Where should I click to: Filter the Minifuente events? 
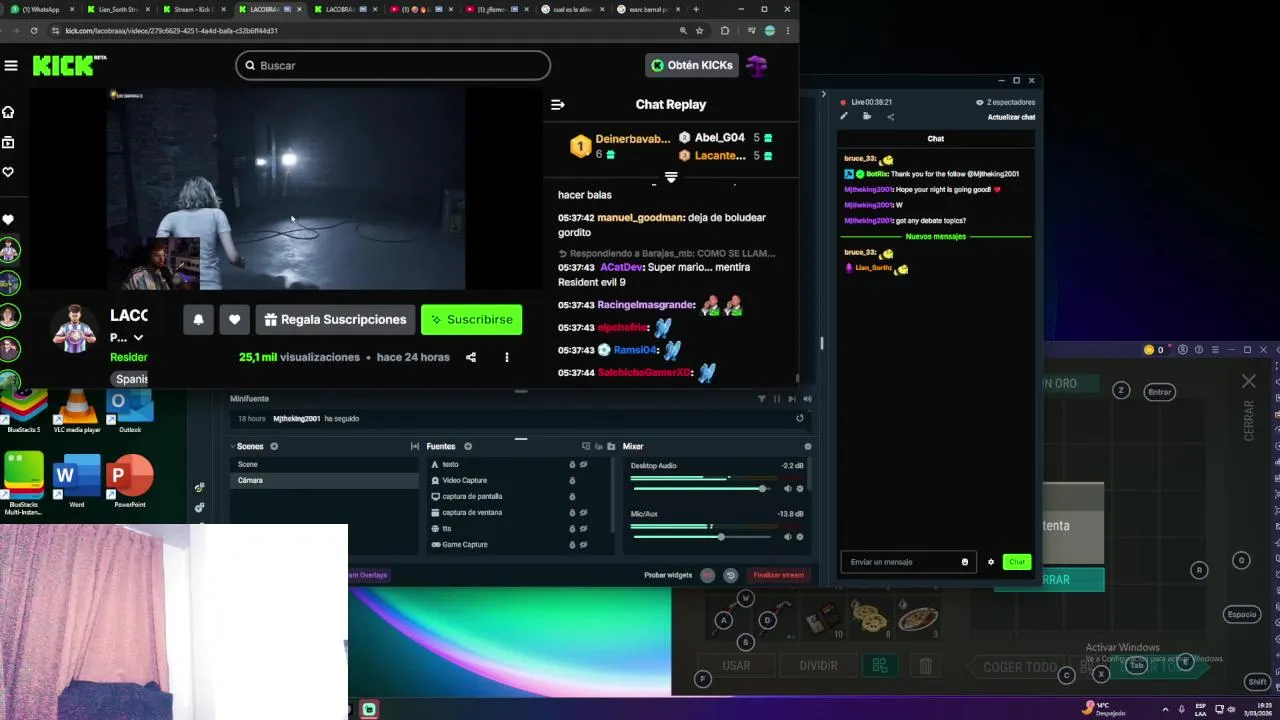pos(762,399)
